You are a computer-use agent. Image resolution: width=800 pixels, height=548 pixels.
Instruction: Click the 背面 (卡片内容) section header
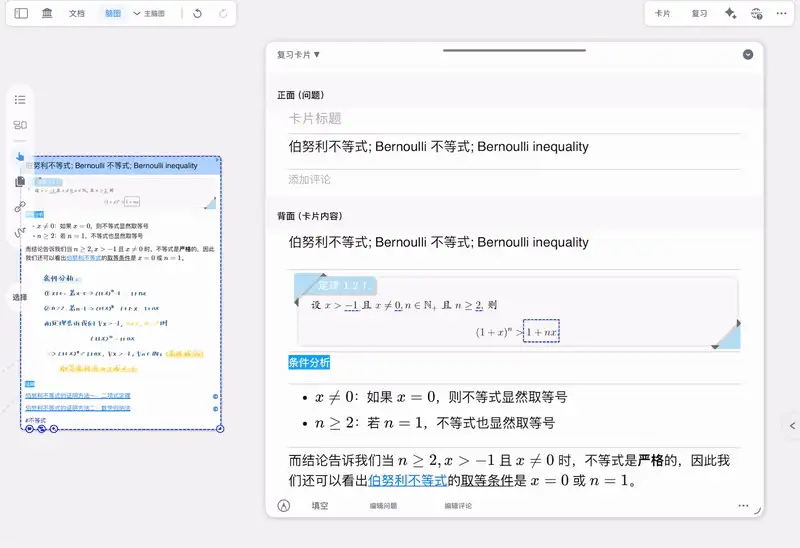(x=310, y=216)
